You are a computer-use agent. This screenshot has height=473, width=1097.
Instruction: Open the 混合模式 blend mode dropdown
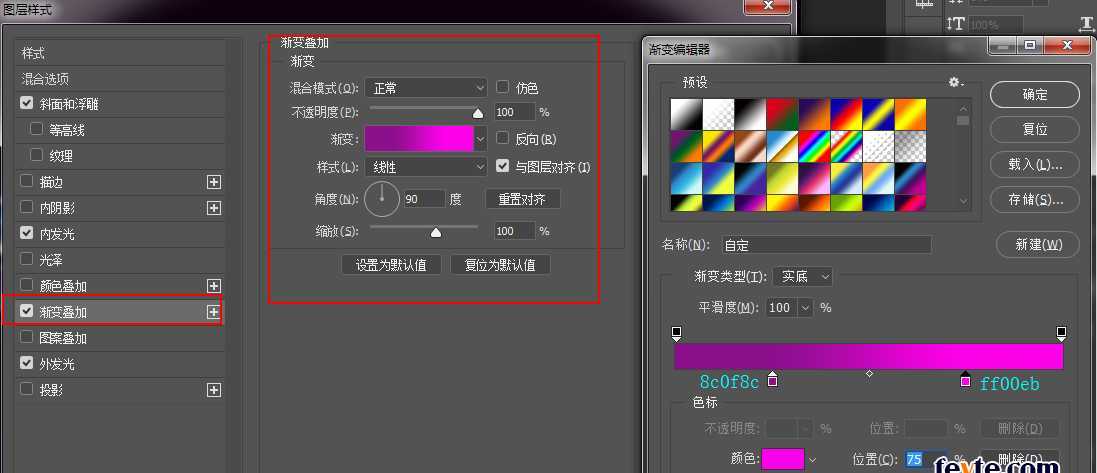click(x=425, y=88)
